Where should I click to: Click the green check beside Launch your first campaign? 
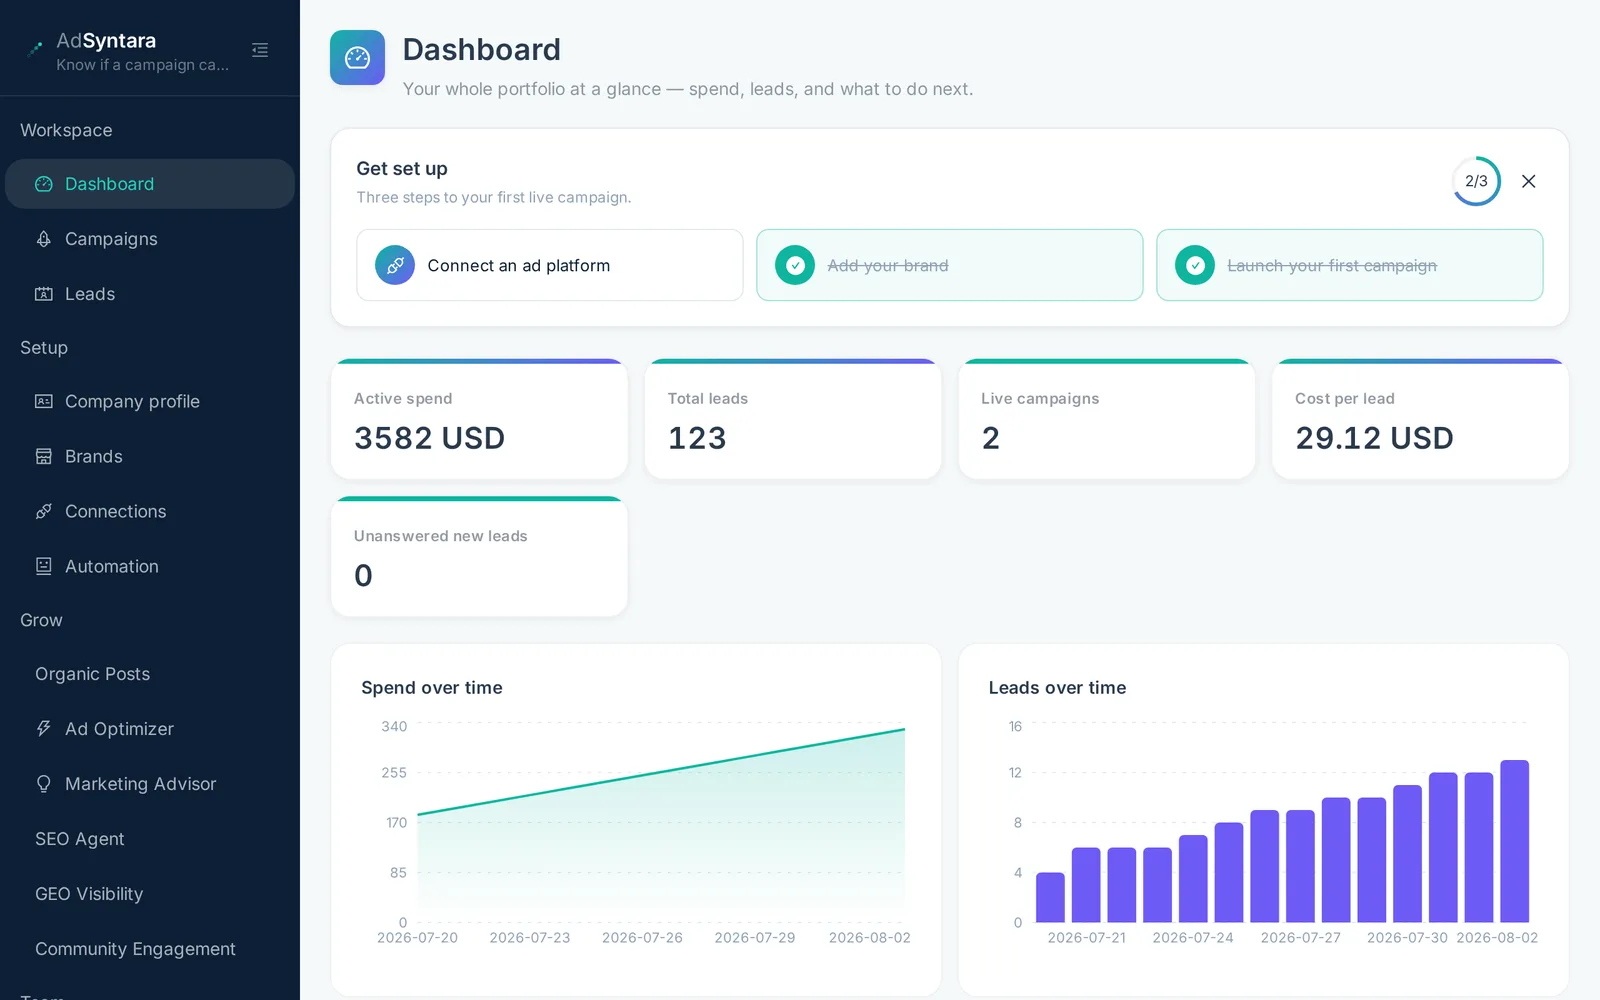1195,265
